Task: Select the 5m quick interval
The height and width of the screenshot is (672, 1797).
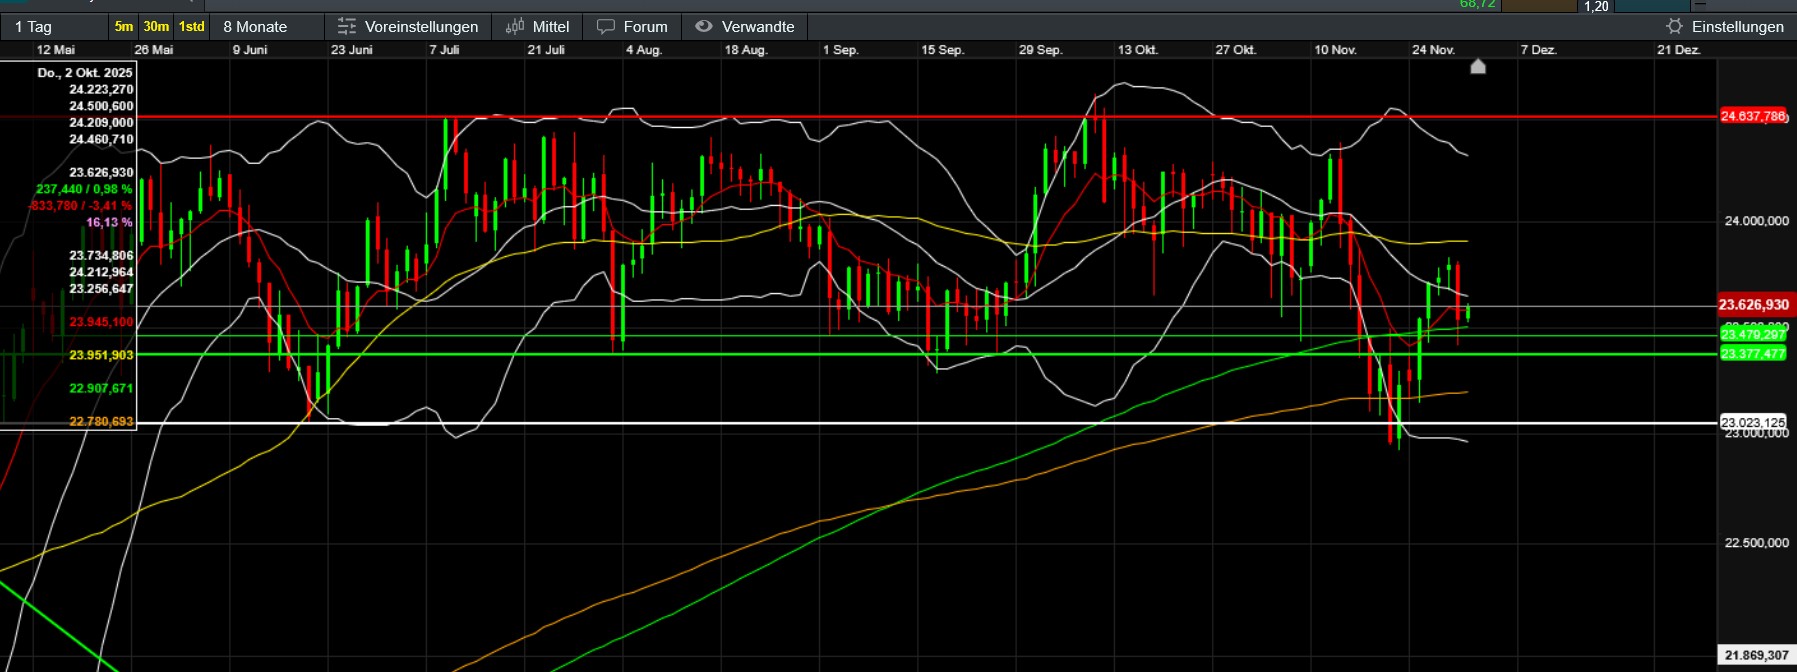Action: pyautogui.click(x=124, y=27)
